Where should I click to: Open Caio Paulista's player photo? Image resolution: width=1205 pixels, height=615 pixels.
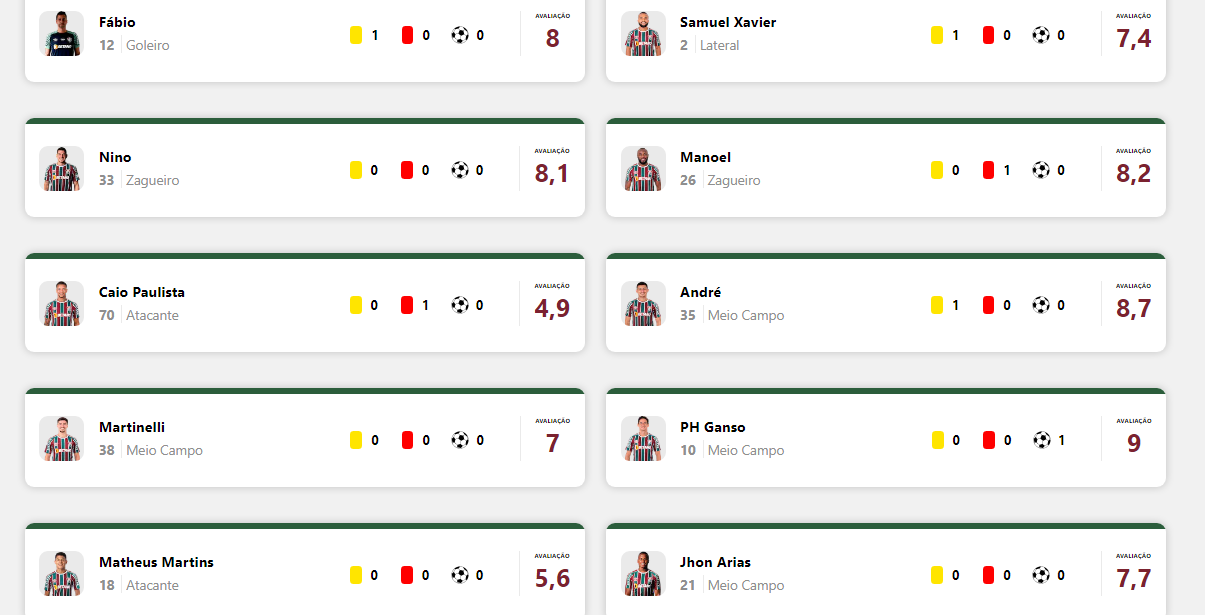click(x=61, y=304)
